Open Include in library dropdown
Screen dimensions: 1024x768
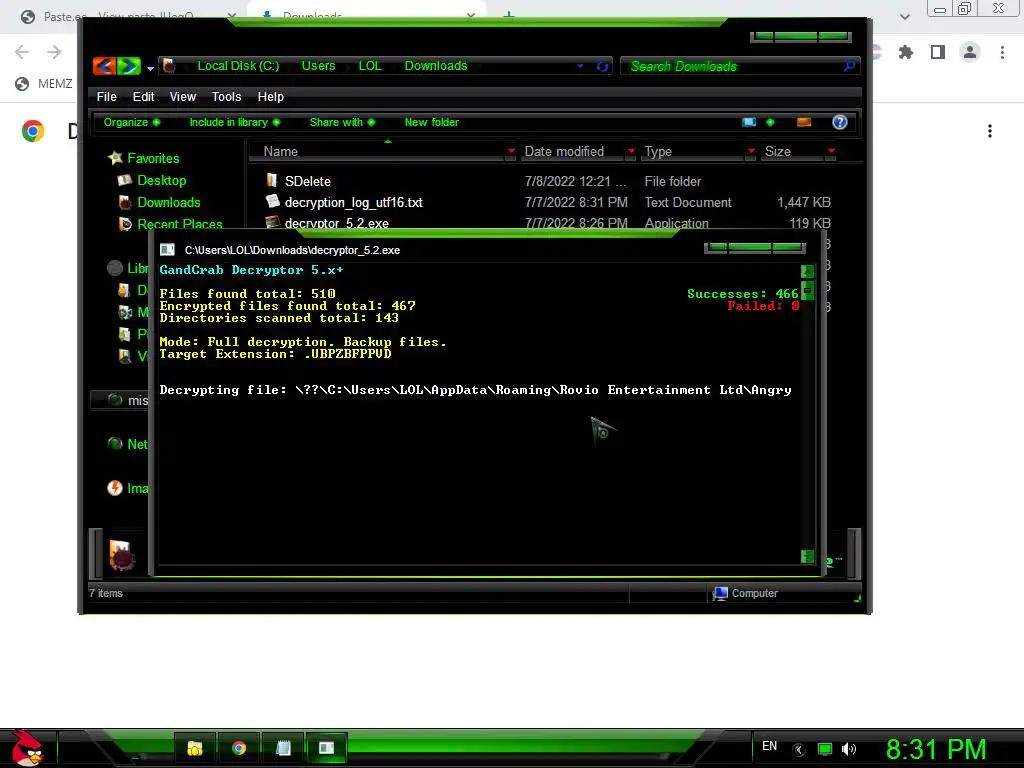[234, 122]
